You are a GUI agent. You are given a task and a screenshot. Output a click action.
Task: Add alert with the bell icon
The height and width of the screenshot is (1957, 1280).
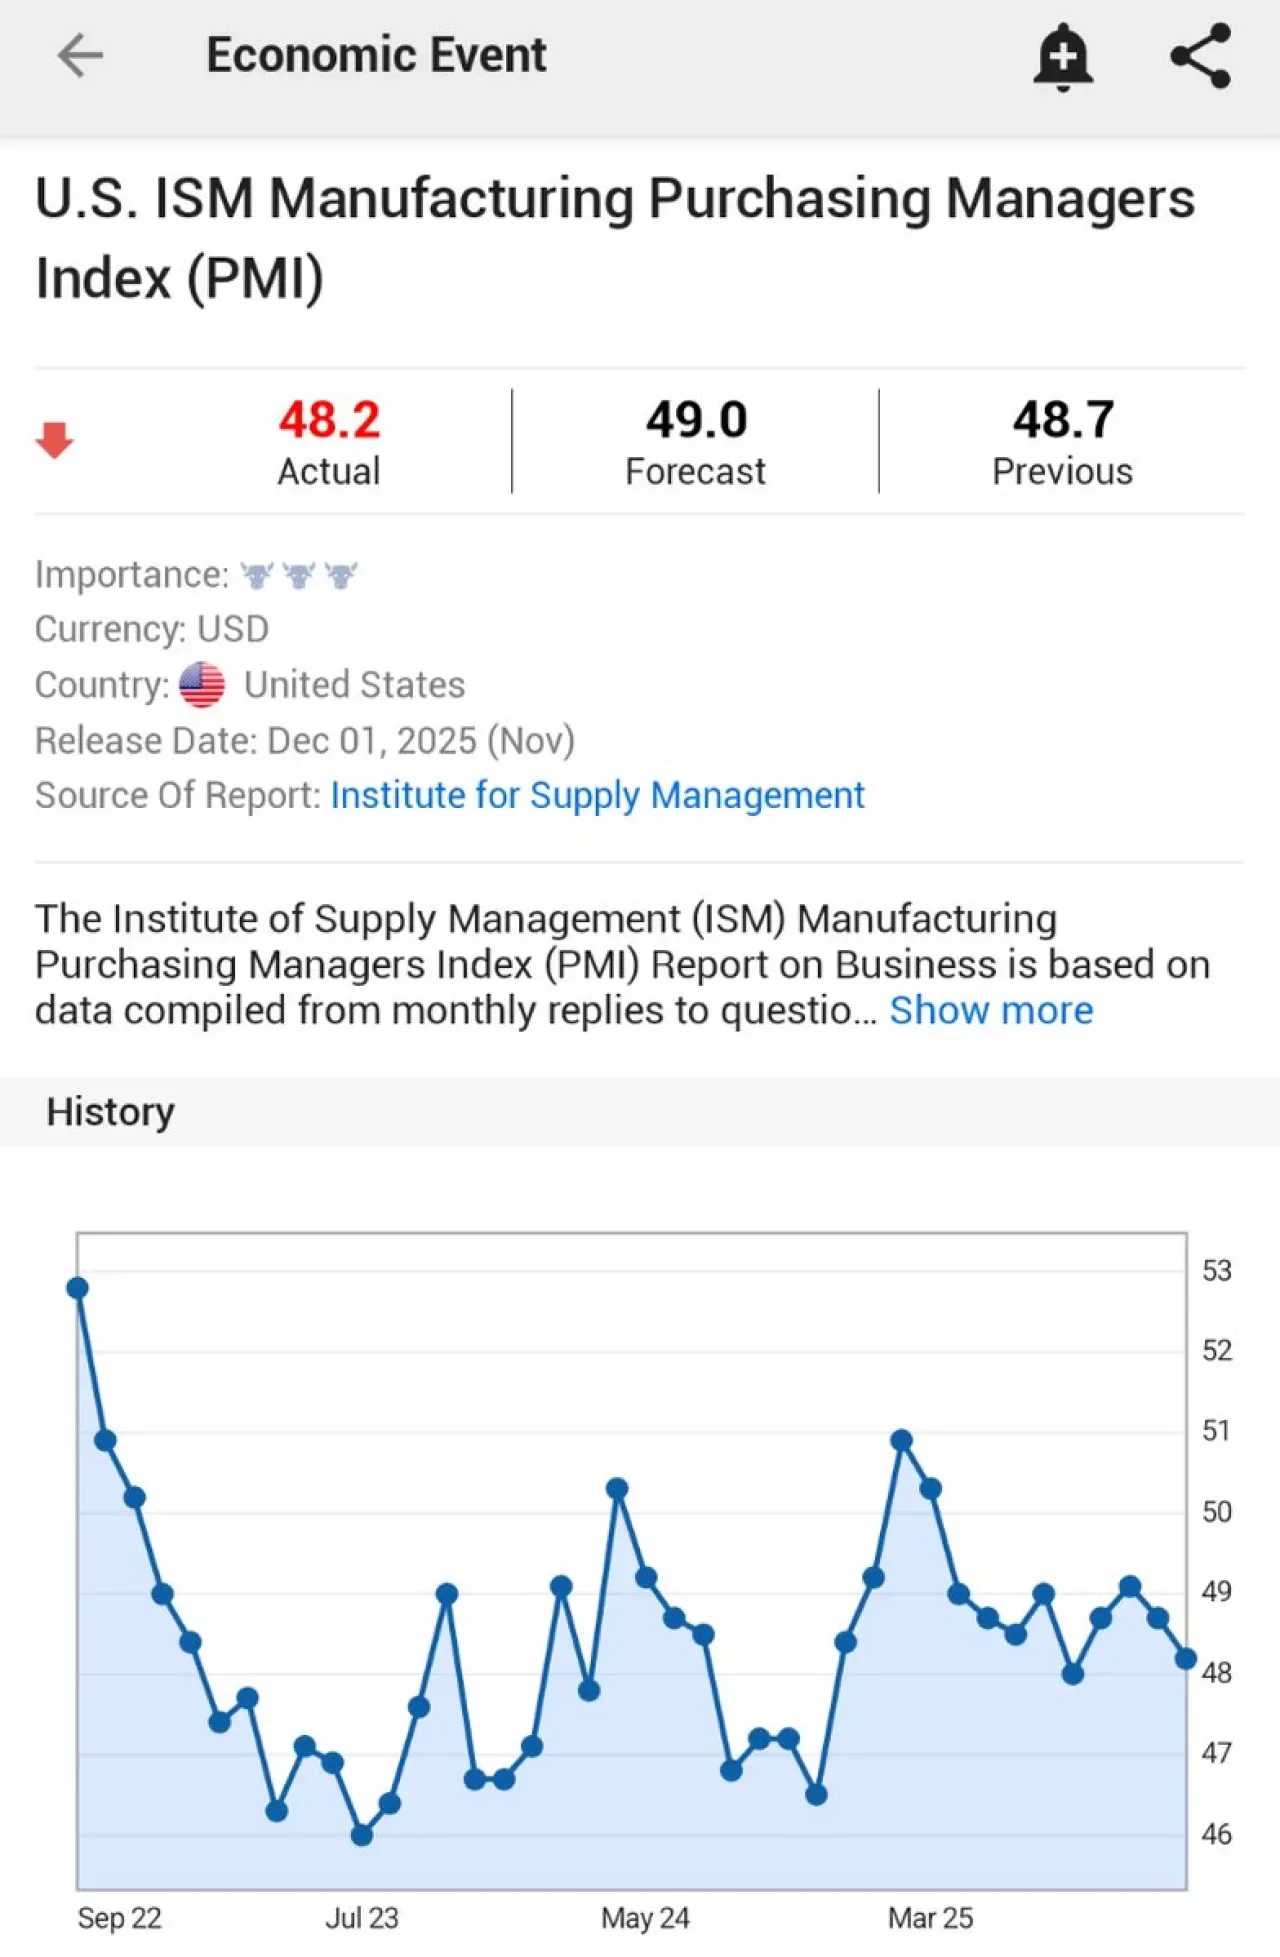click(x=1063, y=56)
